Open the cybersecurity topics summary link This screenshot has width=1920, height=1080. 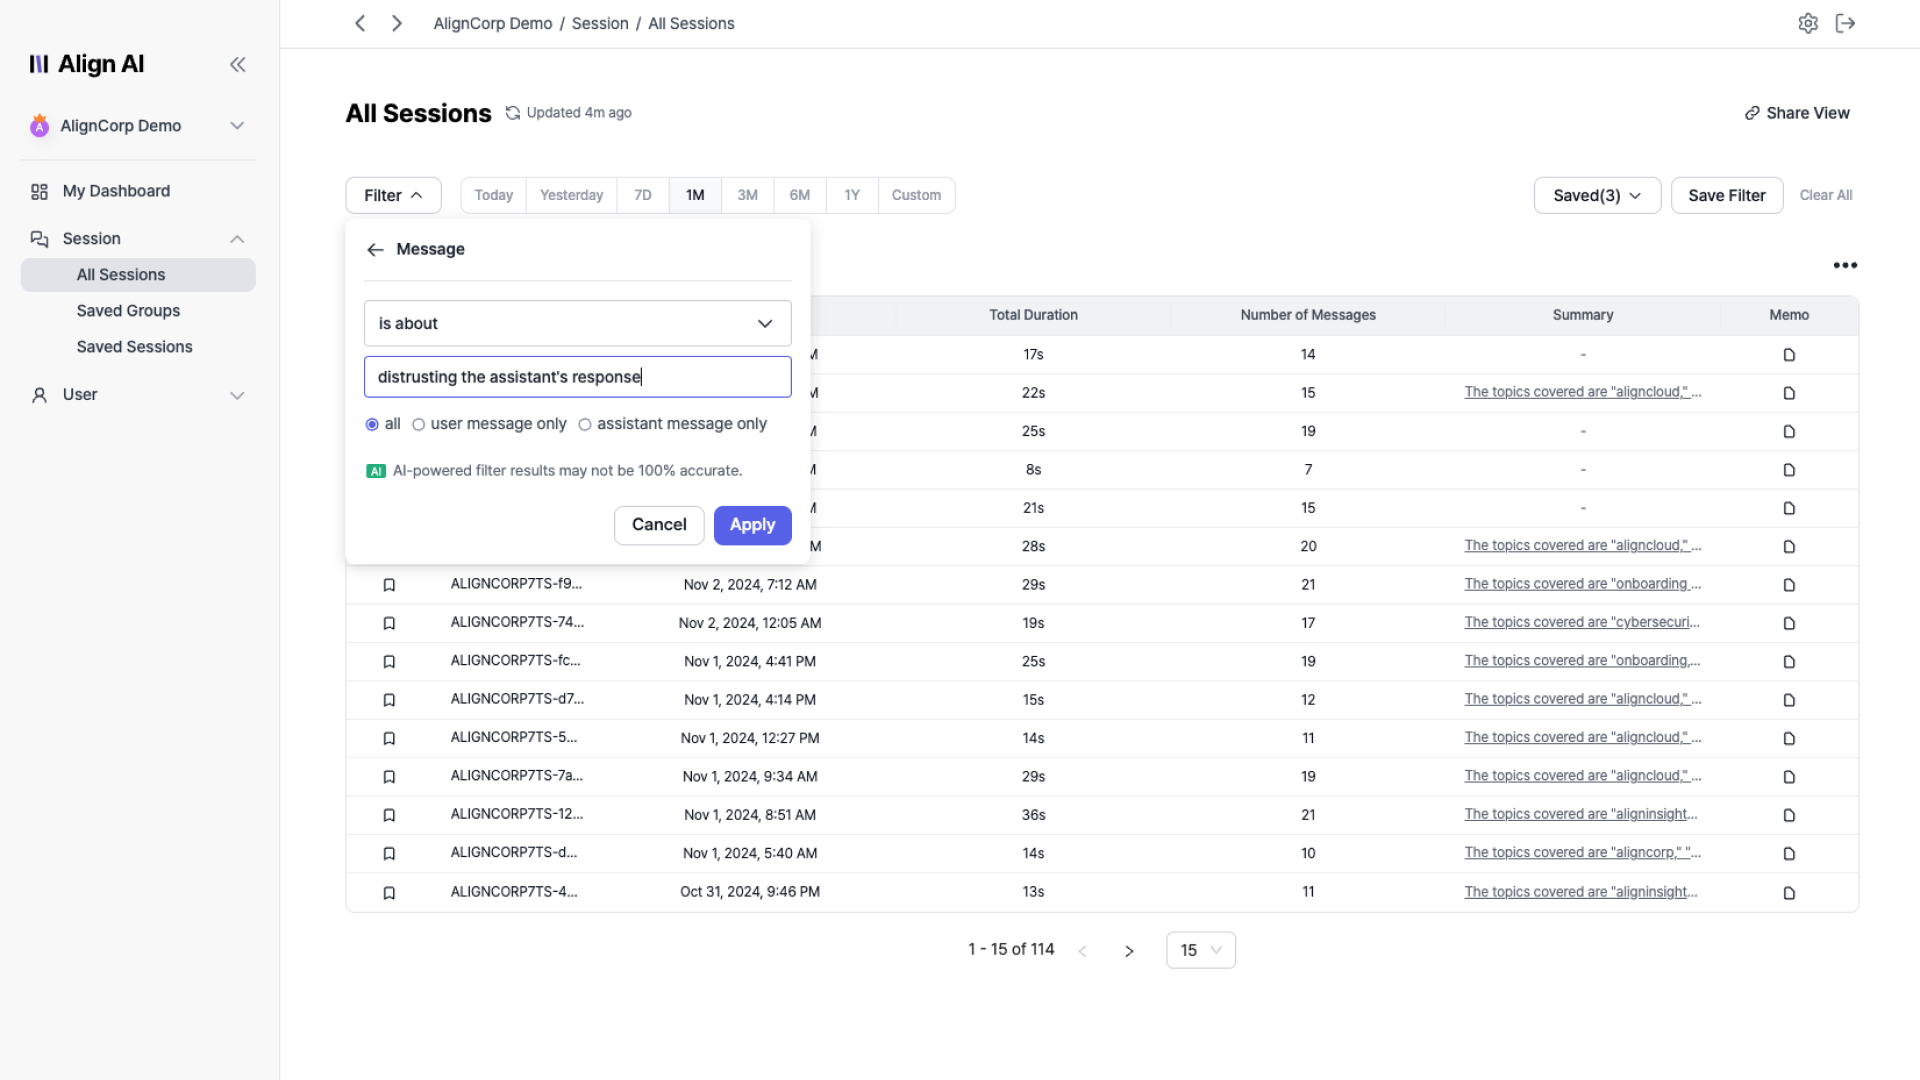pos(1580,622)
